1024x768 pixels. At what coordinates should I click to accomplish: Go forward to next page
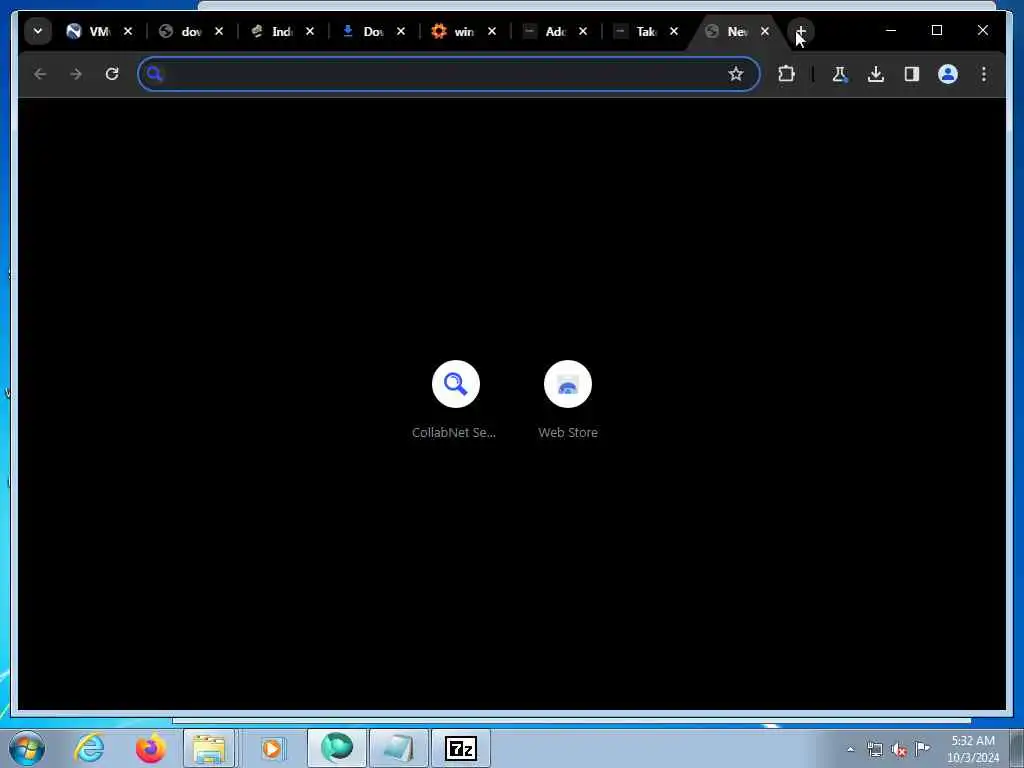[76, 74]
